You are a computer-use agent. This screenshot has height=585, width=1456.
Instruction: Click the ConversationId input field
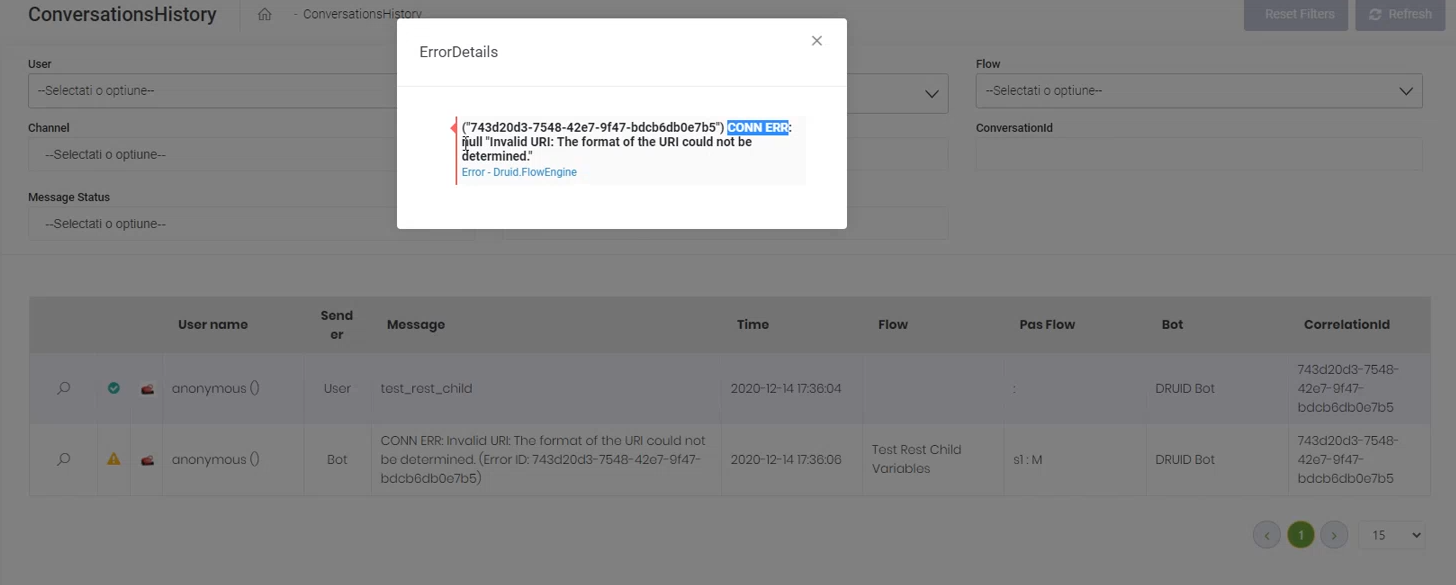click(x=1199, y=155)
